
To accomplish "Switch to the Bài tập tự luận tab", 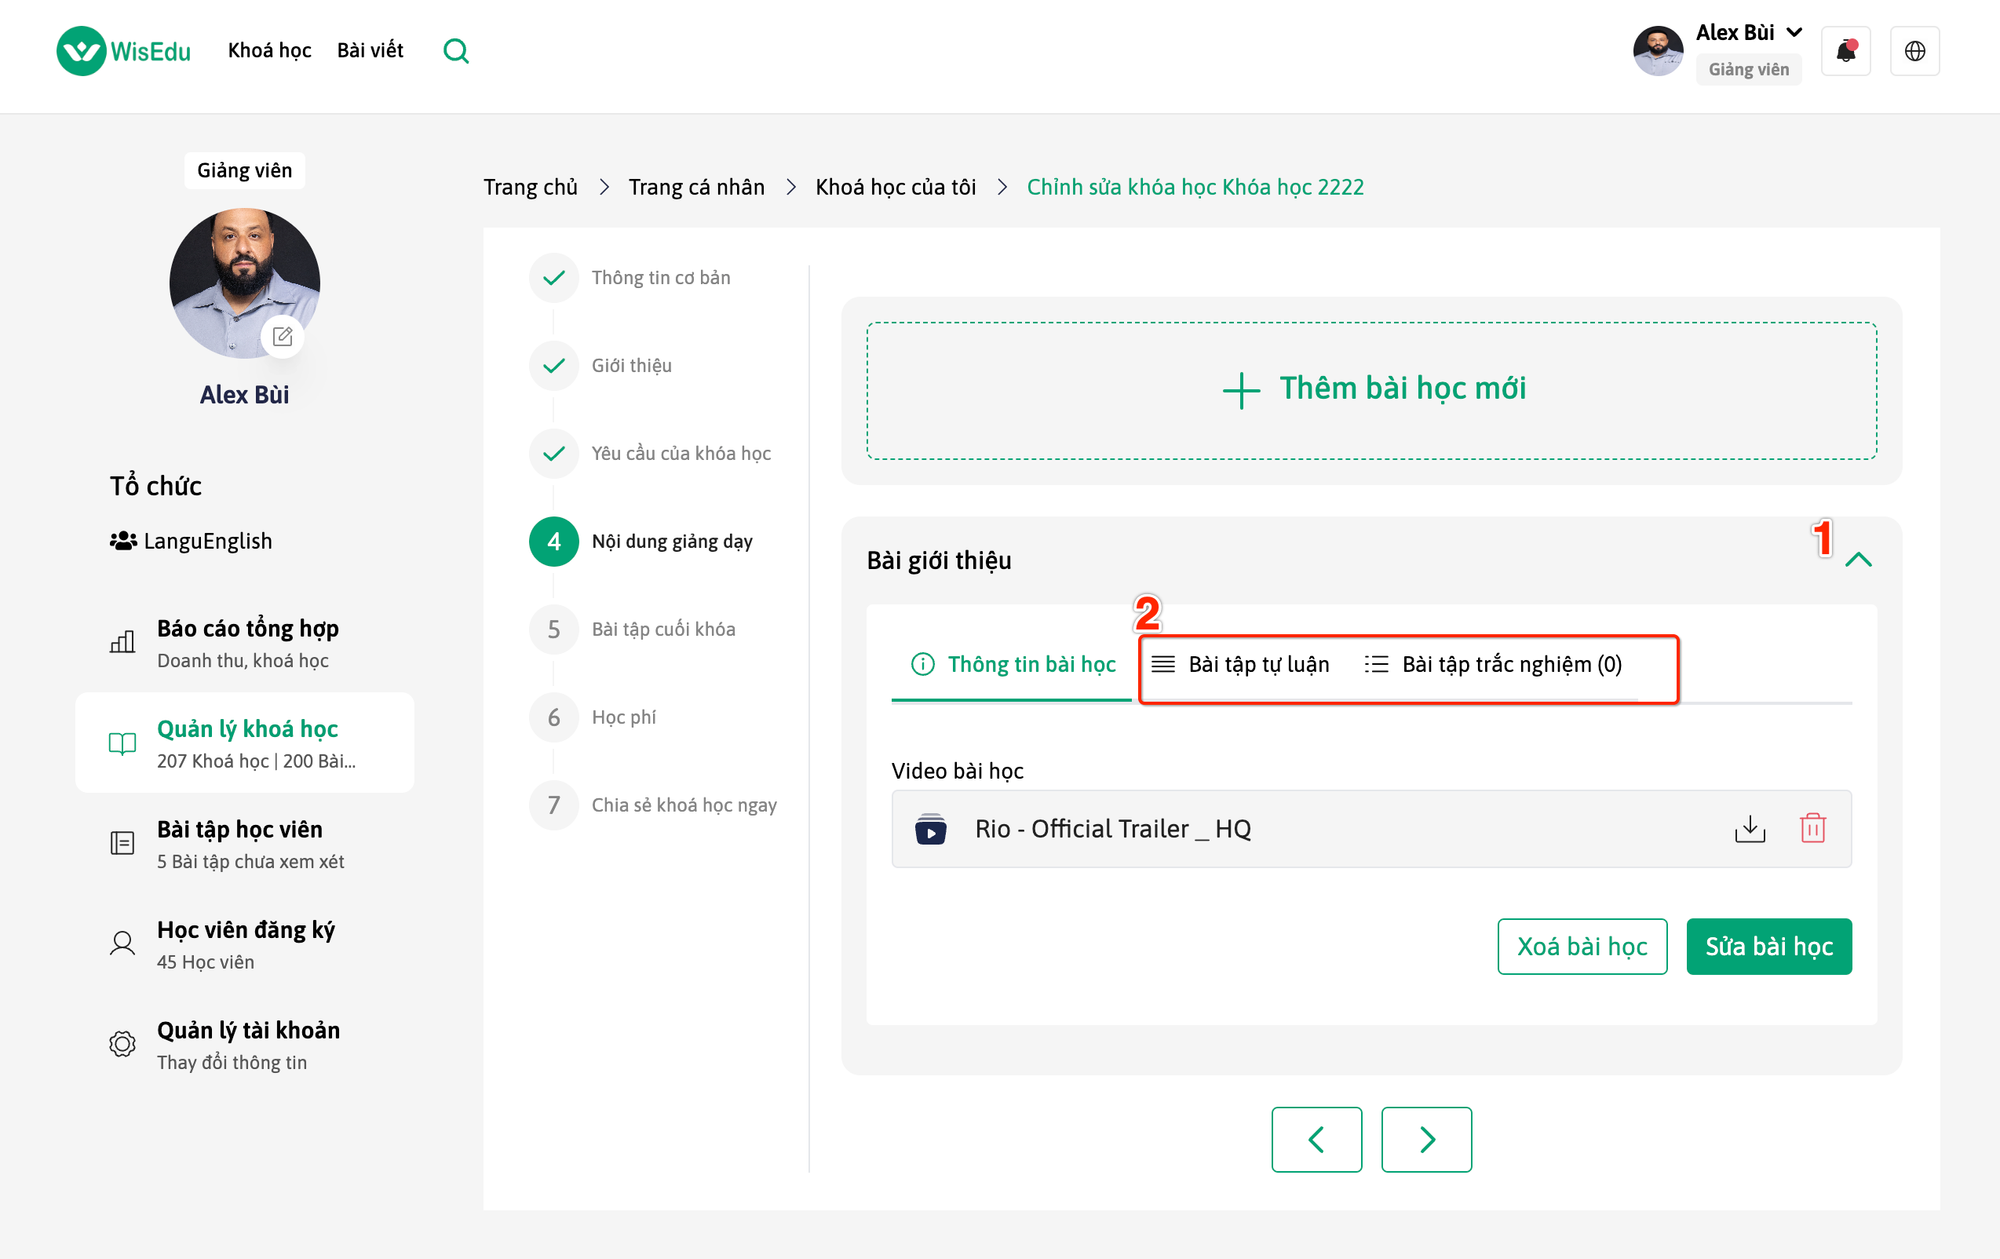I will pos(1241,665).
